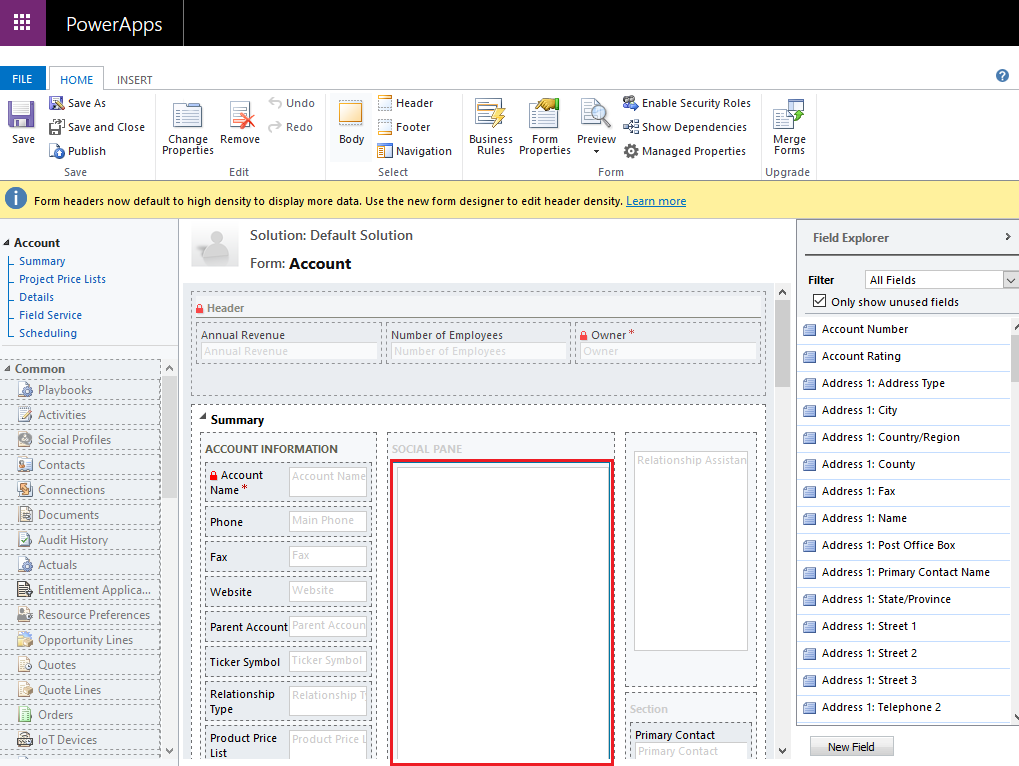1019x766 pixels.
Task: Open the Filter All Fields dropdown
Action: 942,280
